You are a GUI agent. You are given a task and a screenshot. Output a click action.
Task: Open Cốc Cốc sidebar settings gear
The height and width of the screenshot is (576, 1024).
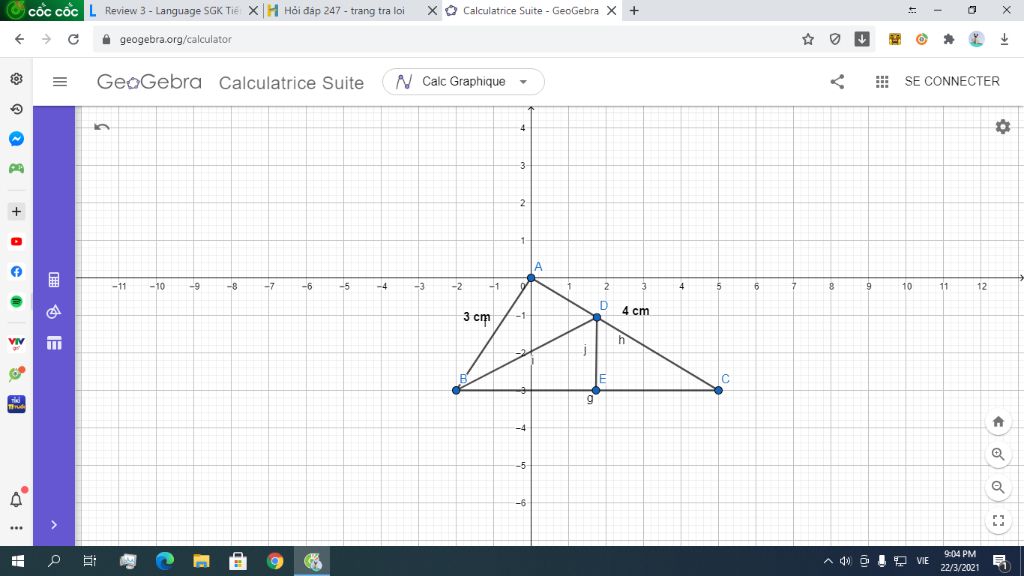[16, 79]
